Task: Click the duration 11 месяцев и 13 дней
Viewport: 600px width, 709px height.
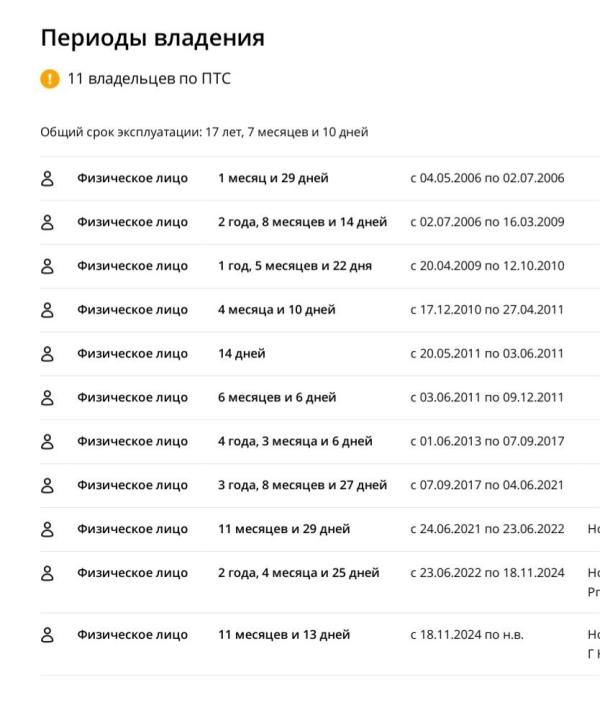Action: tap(284, 635)
